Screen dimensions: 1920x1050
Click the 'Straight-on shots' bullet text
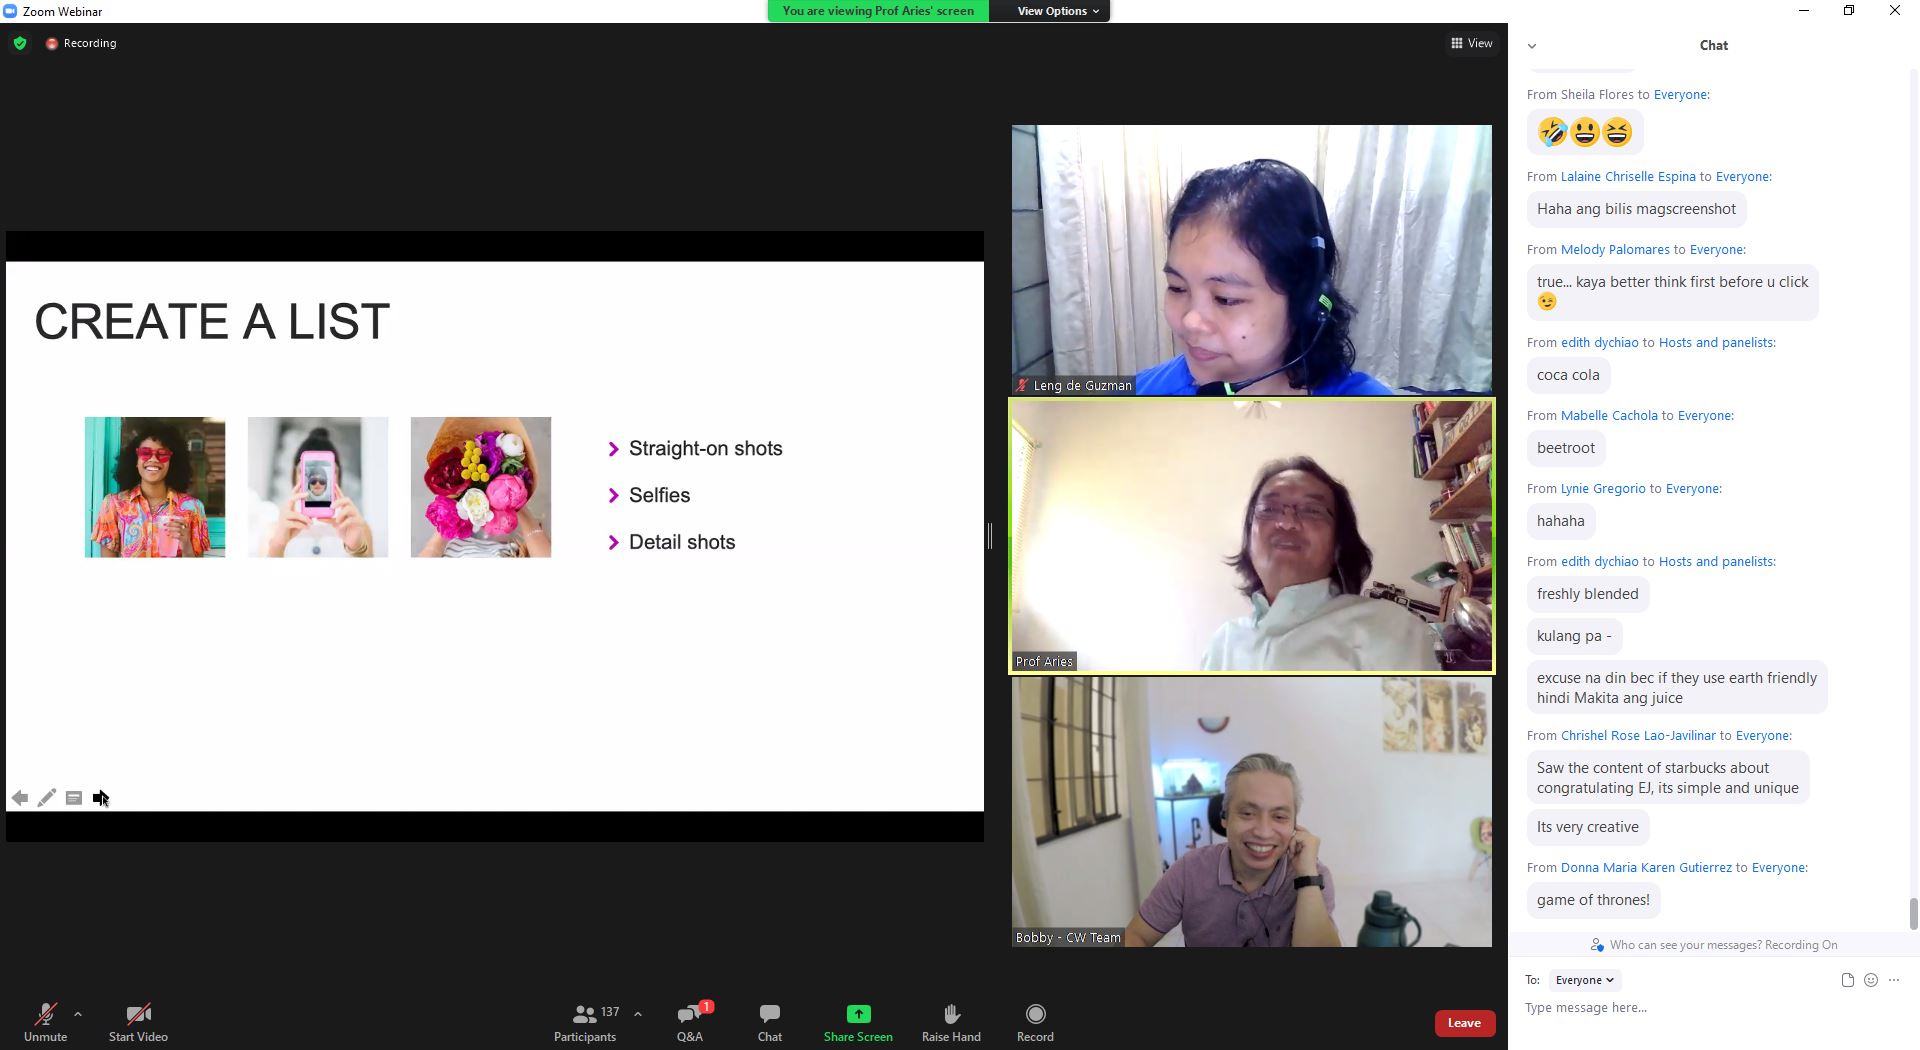coord(705,449)
